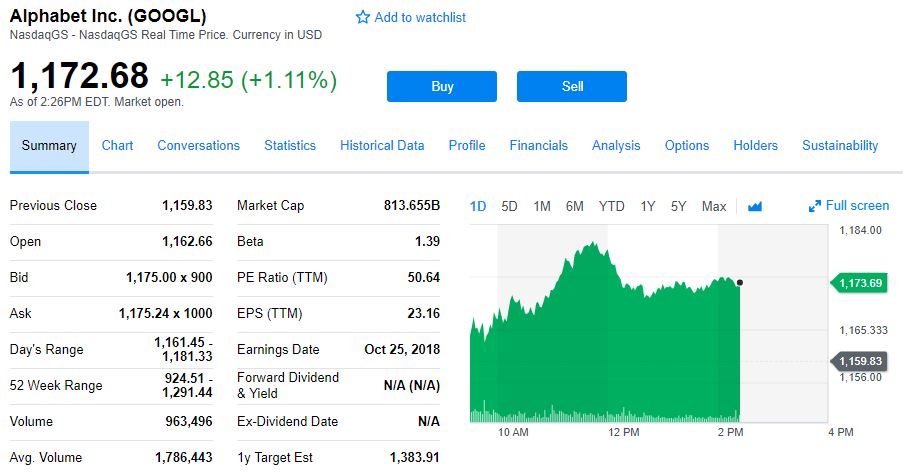The image size is (903, 472).
Task: Click the green 1,173.69 price label
Action: 860,283
